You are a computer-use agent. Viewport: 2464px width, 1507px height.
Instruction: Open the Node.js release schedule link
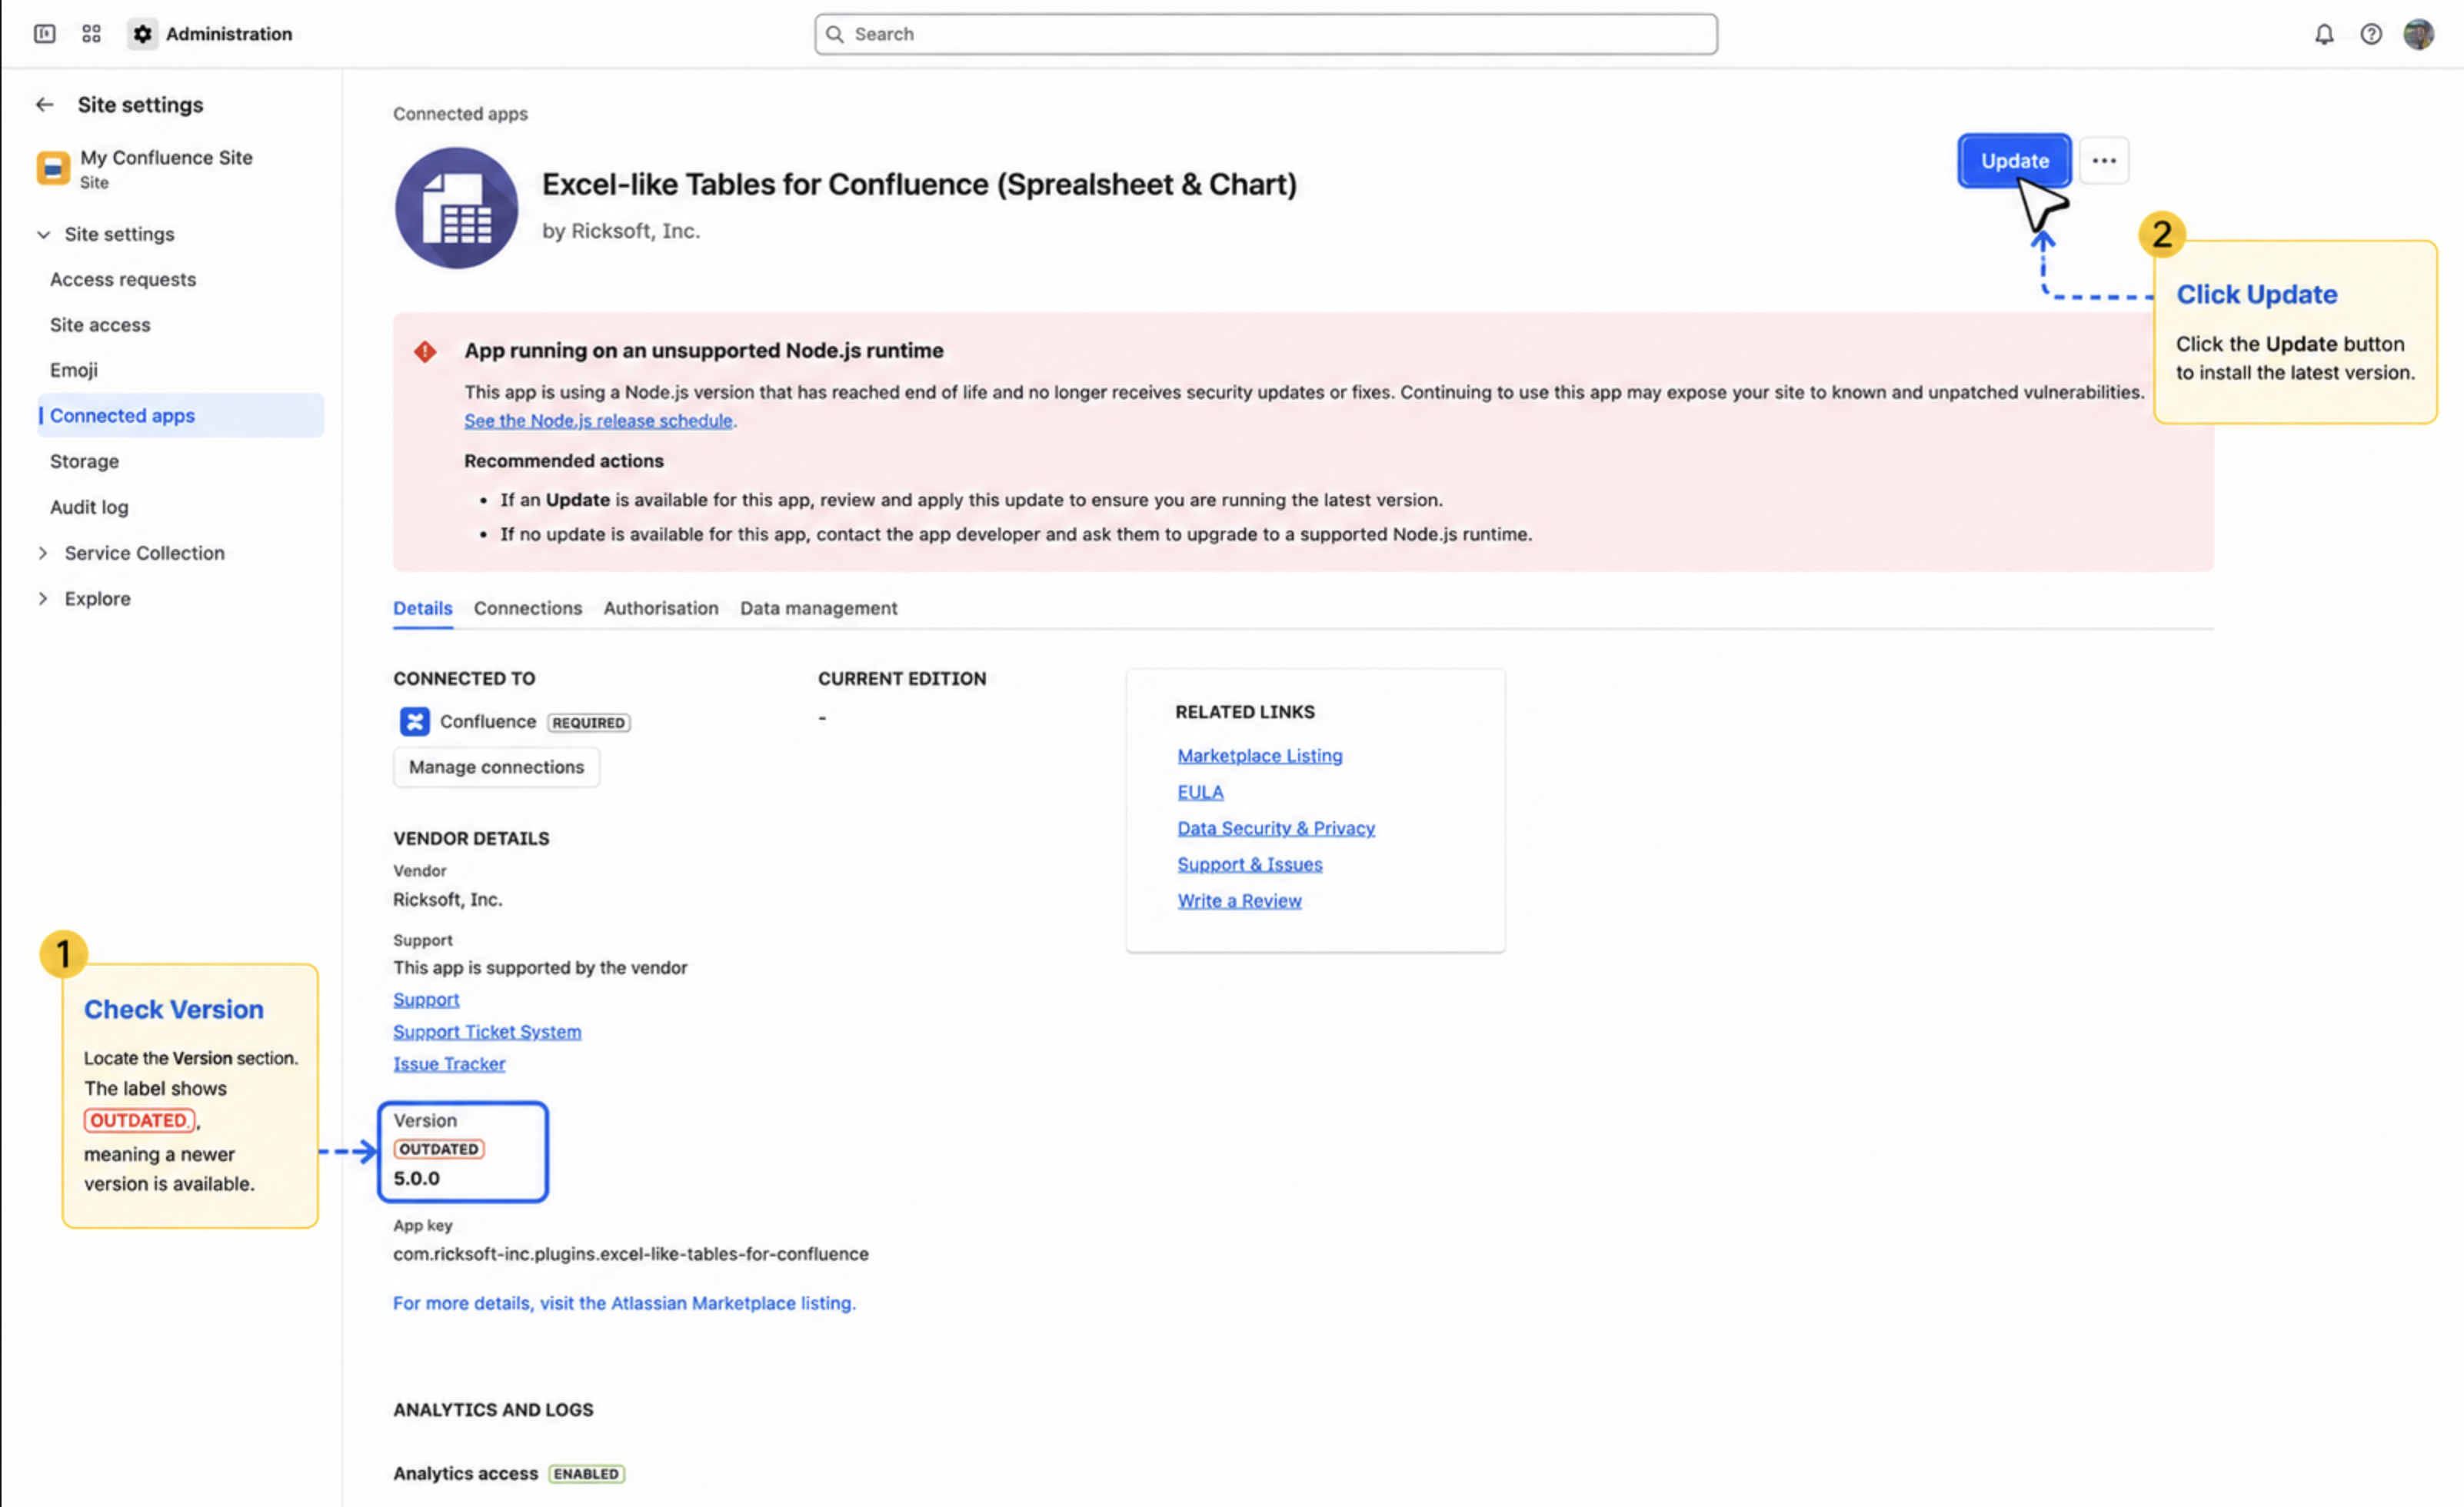point(598,421)
